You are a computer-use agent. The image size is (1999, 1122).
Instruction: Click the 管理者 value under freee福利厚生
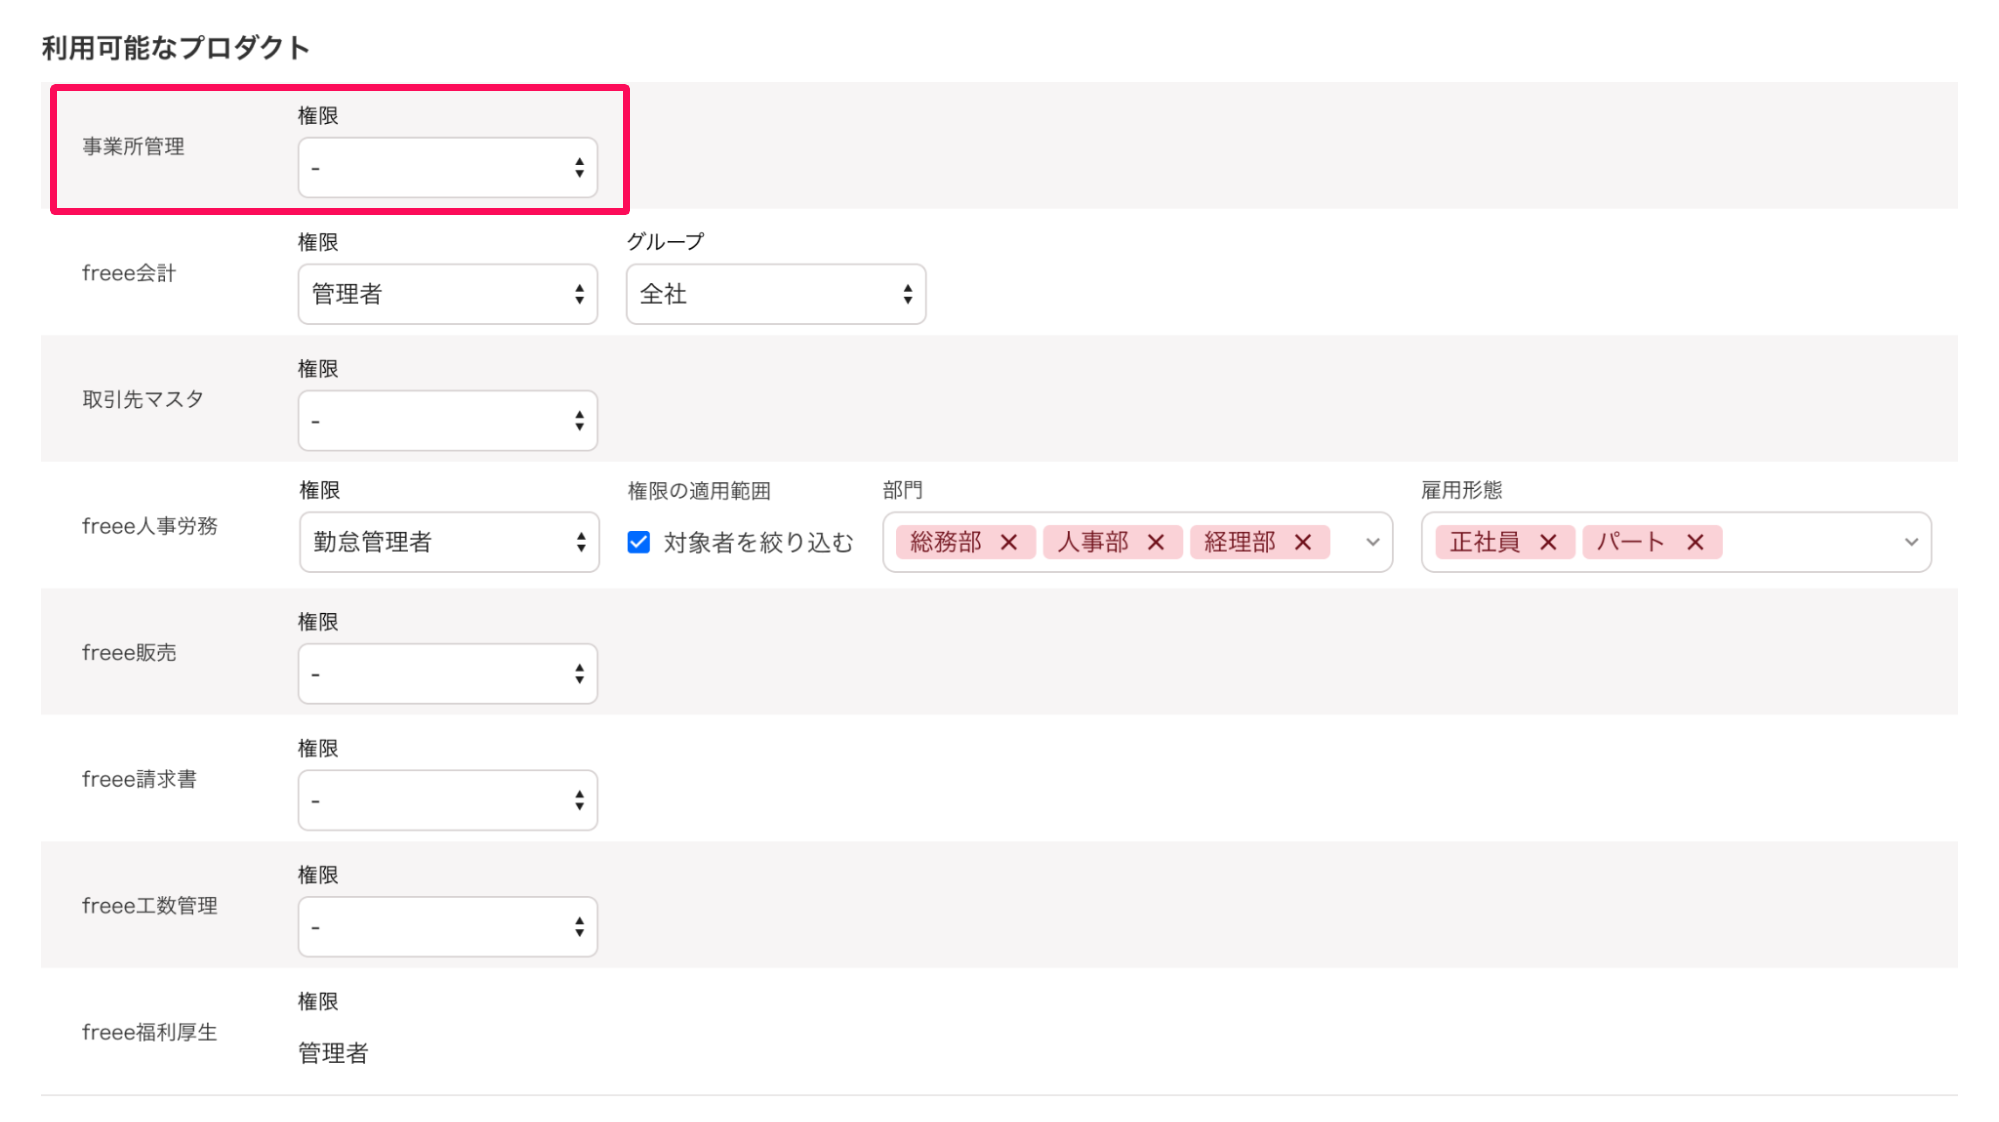tap(333, 1053)
